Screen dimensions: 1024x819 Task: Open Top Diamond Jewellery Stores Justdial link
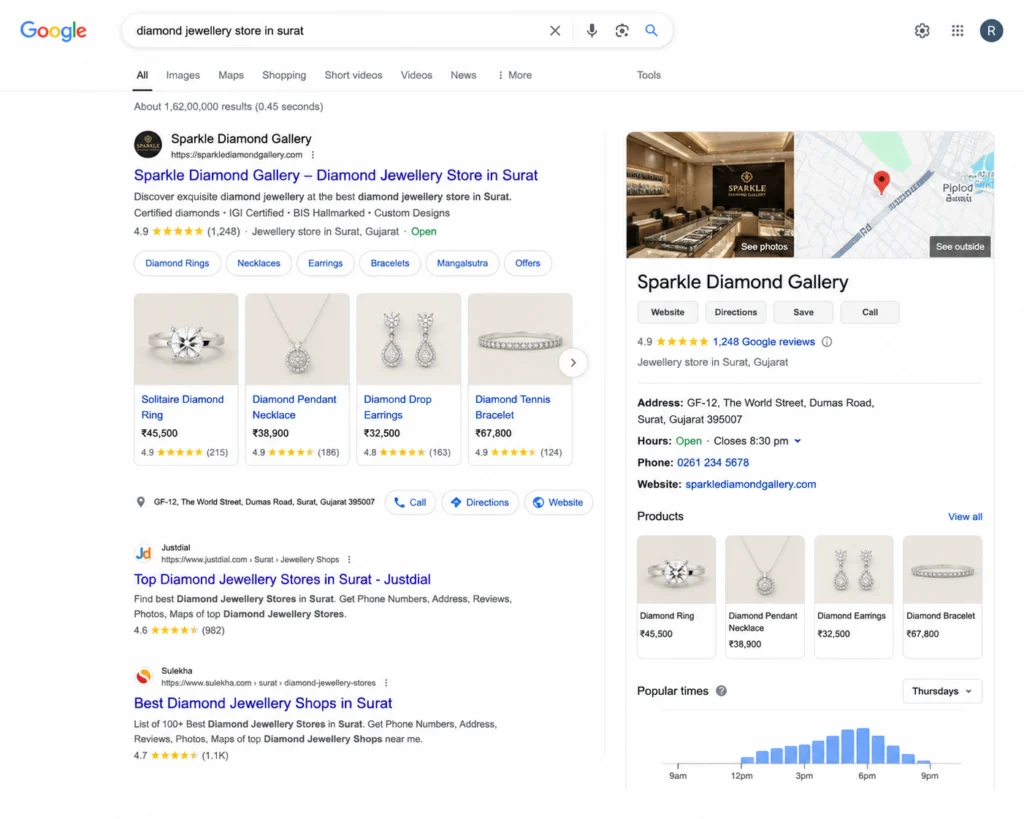(x=282, y=579)
